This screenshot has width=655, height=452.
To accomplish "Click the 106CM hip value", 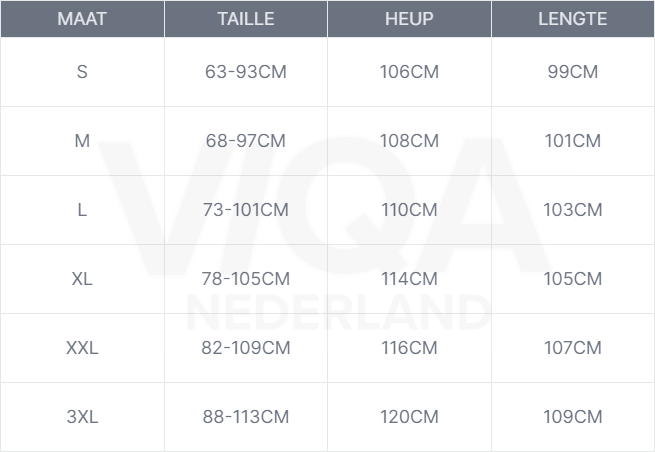I will 409,72.
